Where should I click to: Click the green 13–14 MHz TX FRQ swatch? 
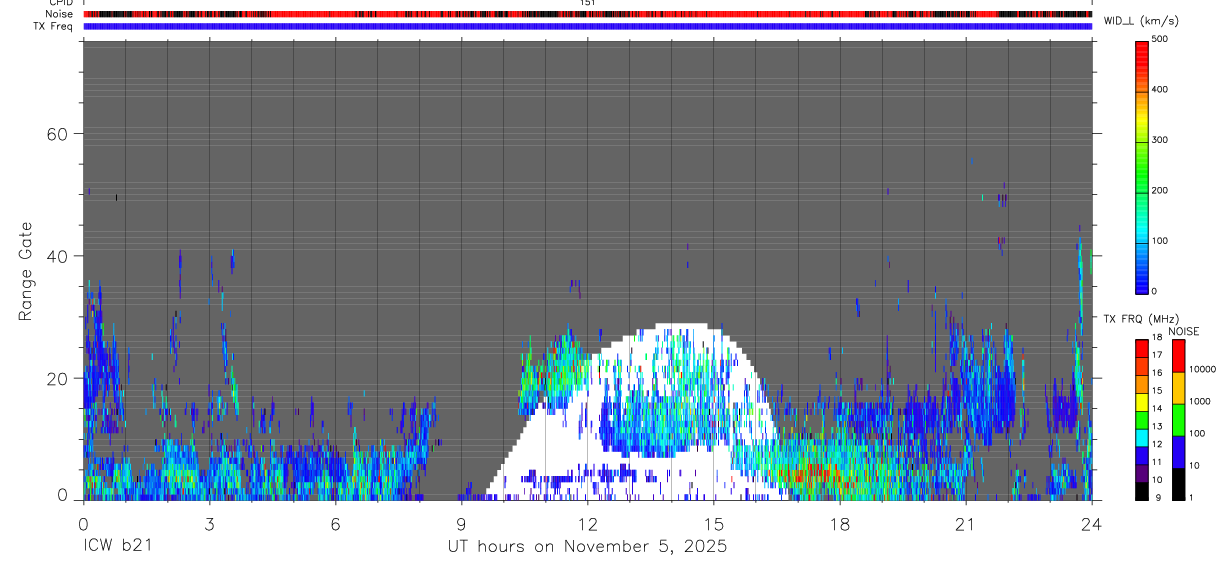point(1141,420)
